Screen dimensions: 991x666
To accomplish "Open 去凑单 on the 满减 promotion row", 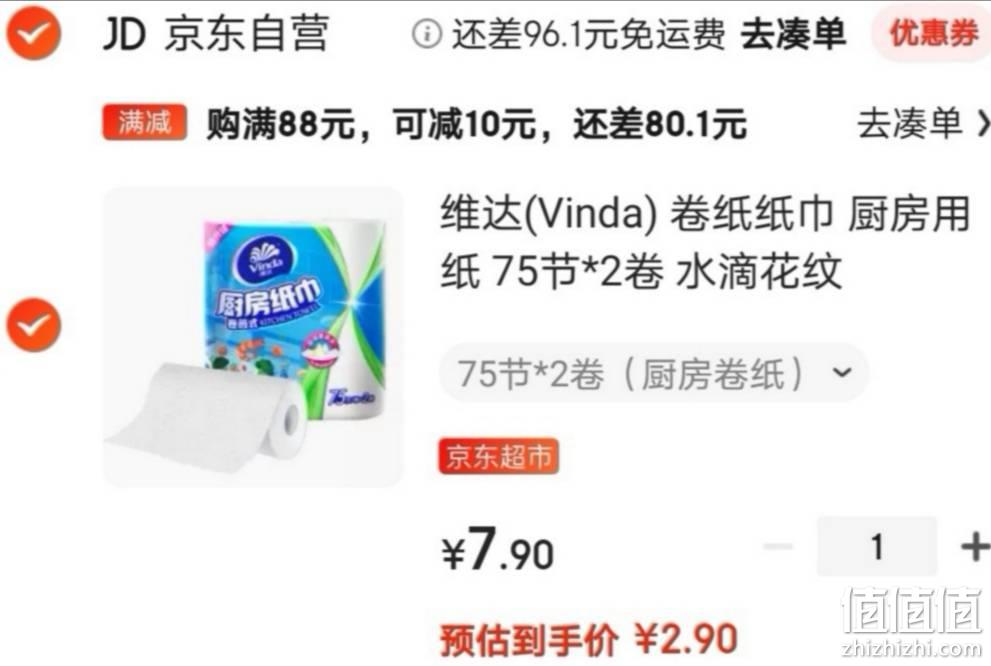I will point(909,123).
